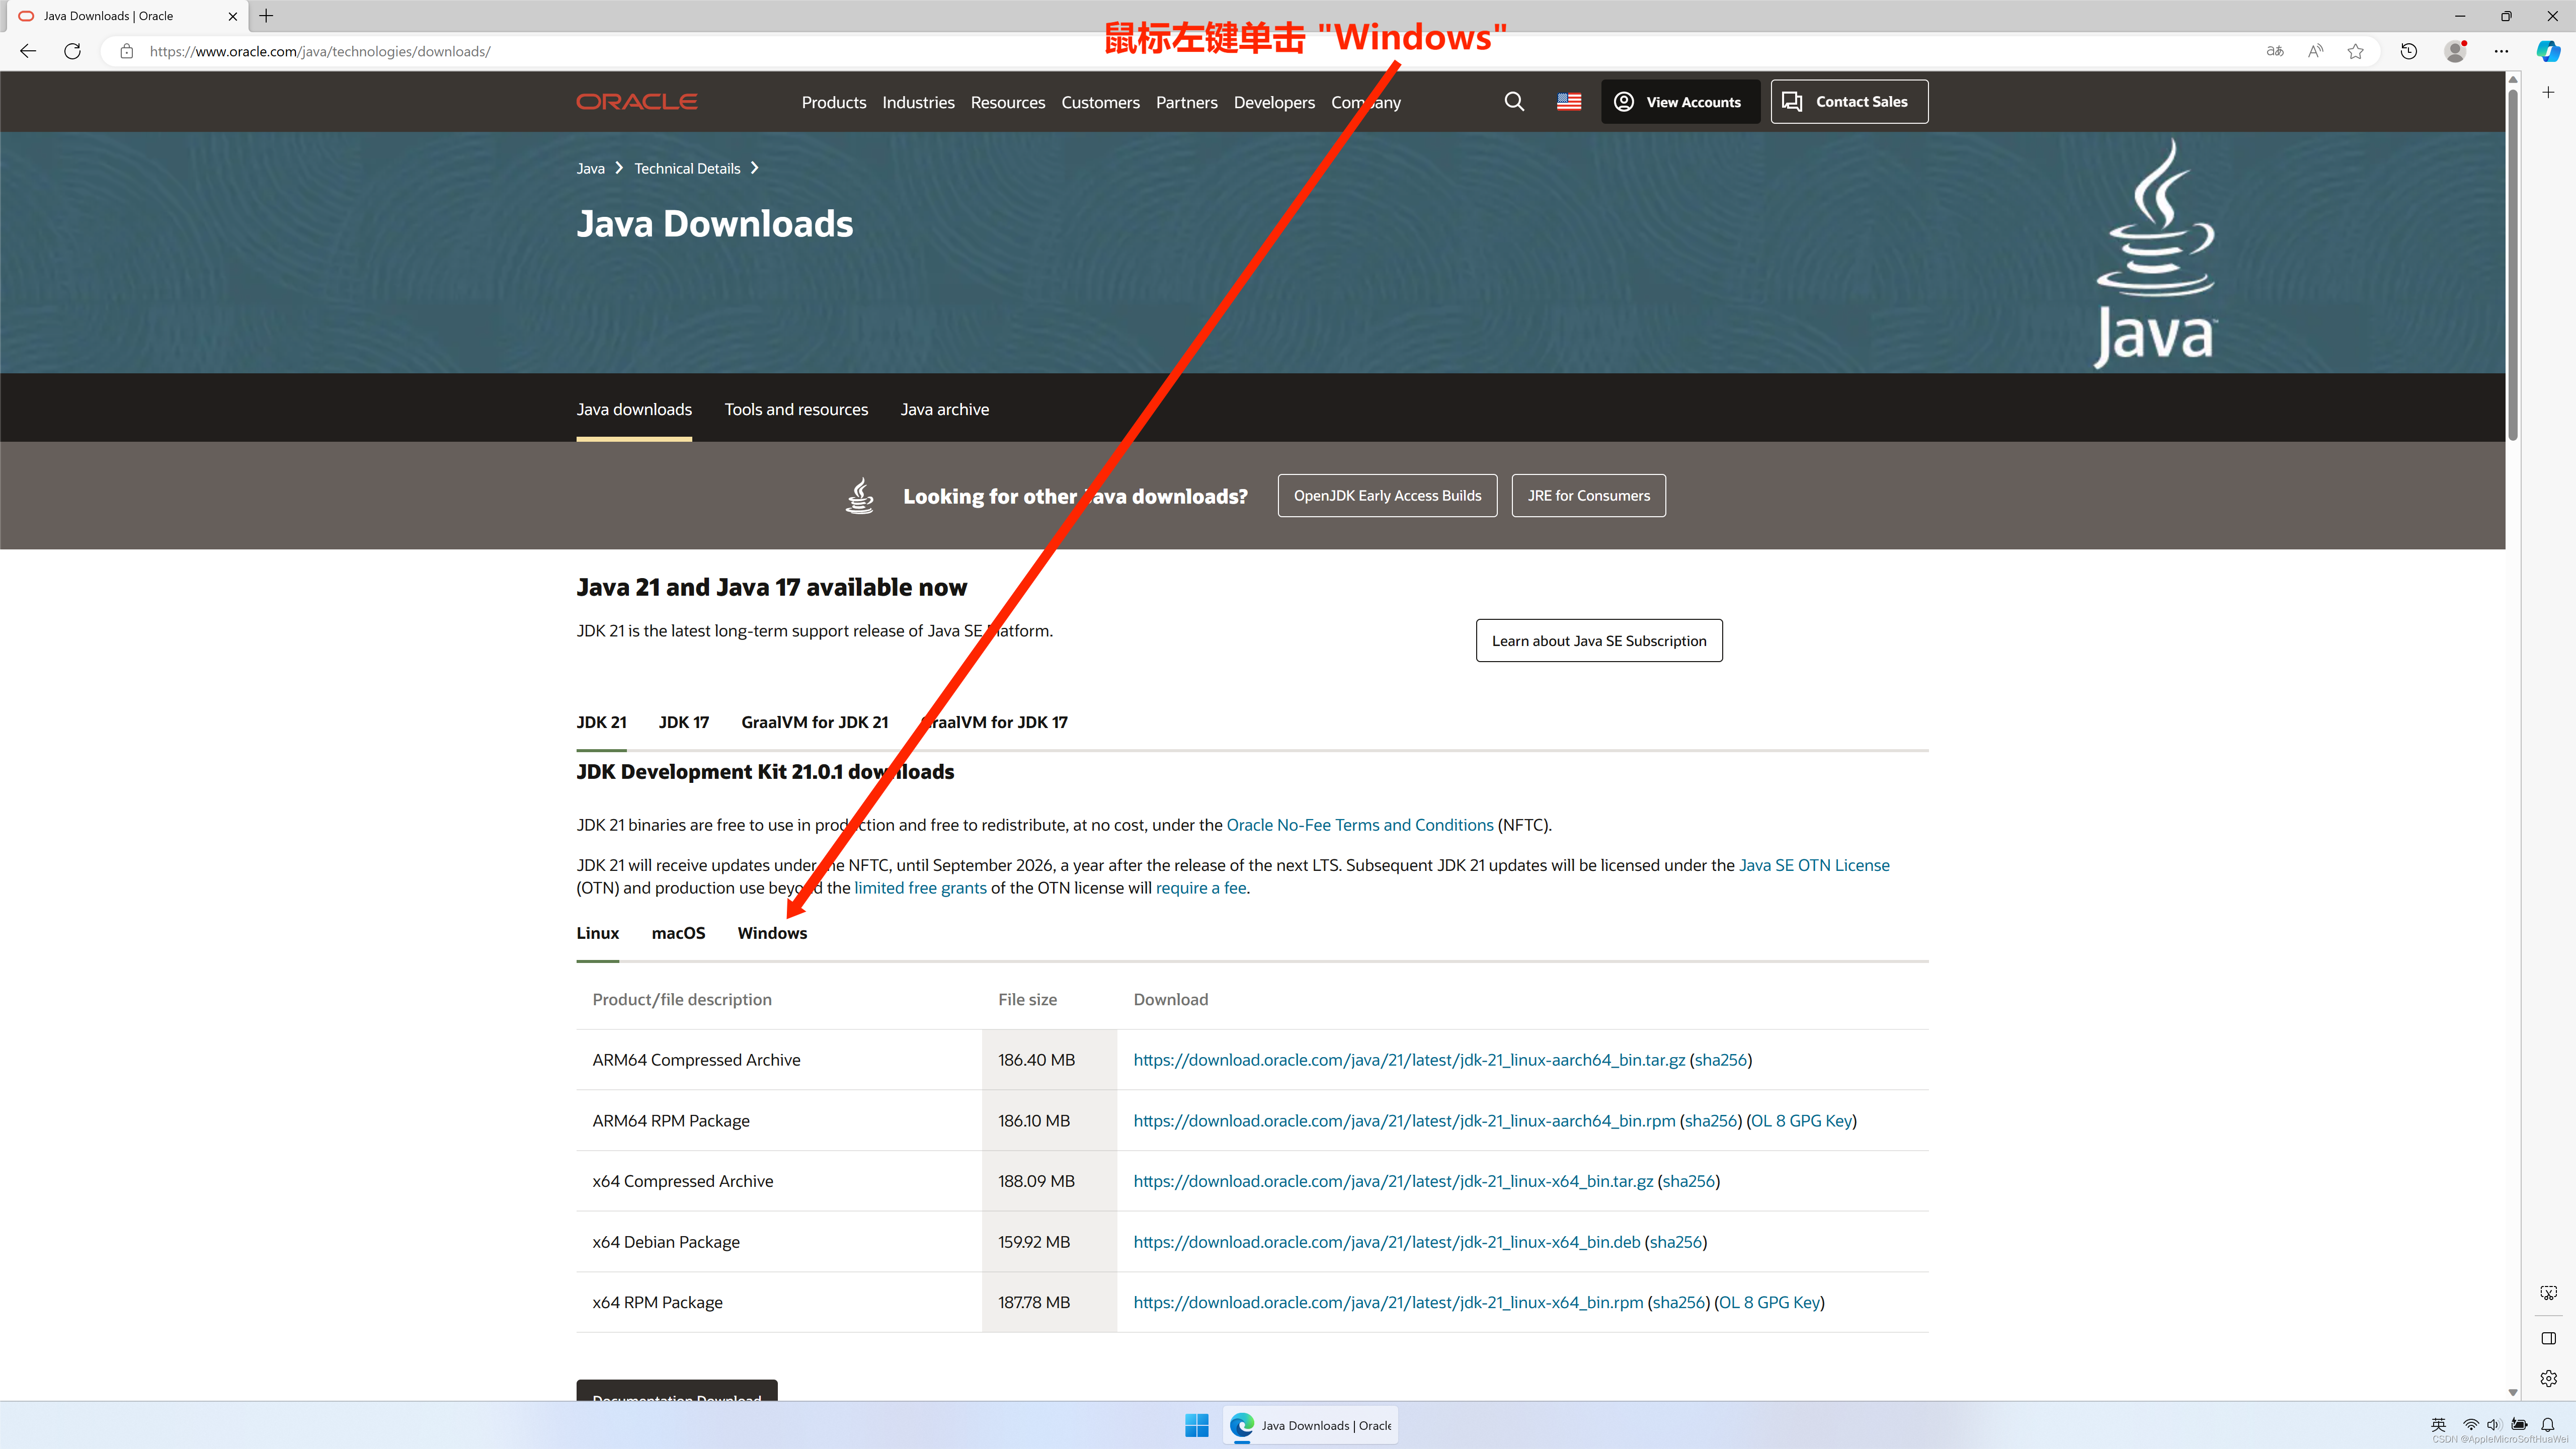Open the Industries menu
This screenshot has height=1449, width=2576.
pos(918,102)
